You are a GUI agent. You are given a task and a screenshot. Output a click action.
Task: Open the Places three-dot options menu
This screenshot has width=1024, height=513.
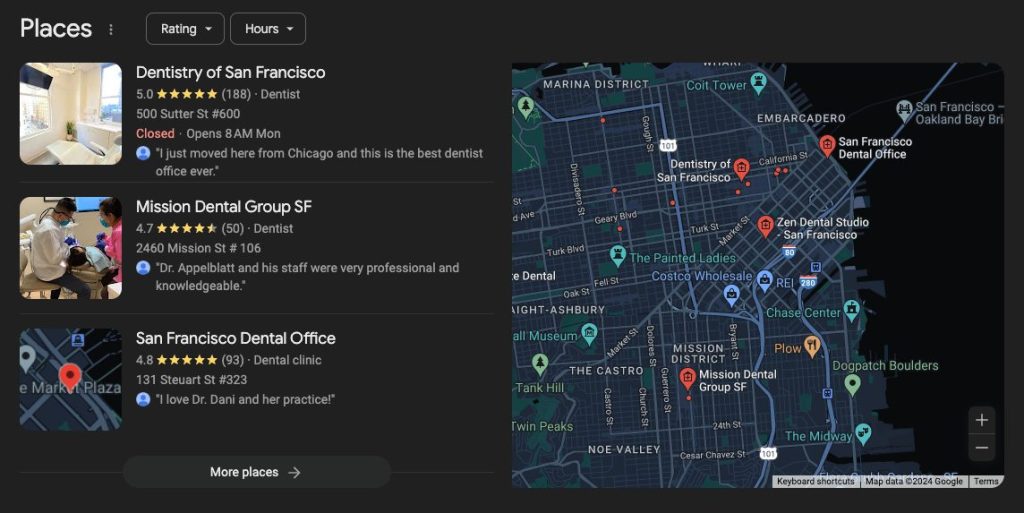click(x=111, y=29)
